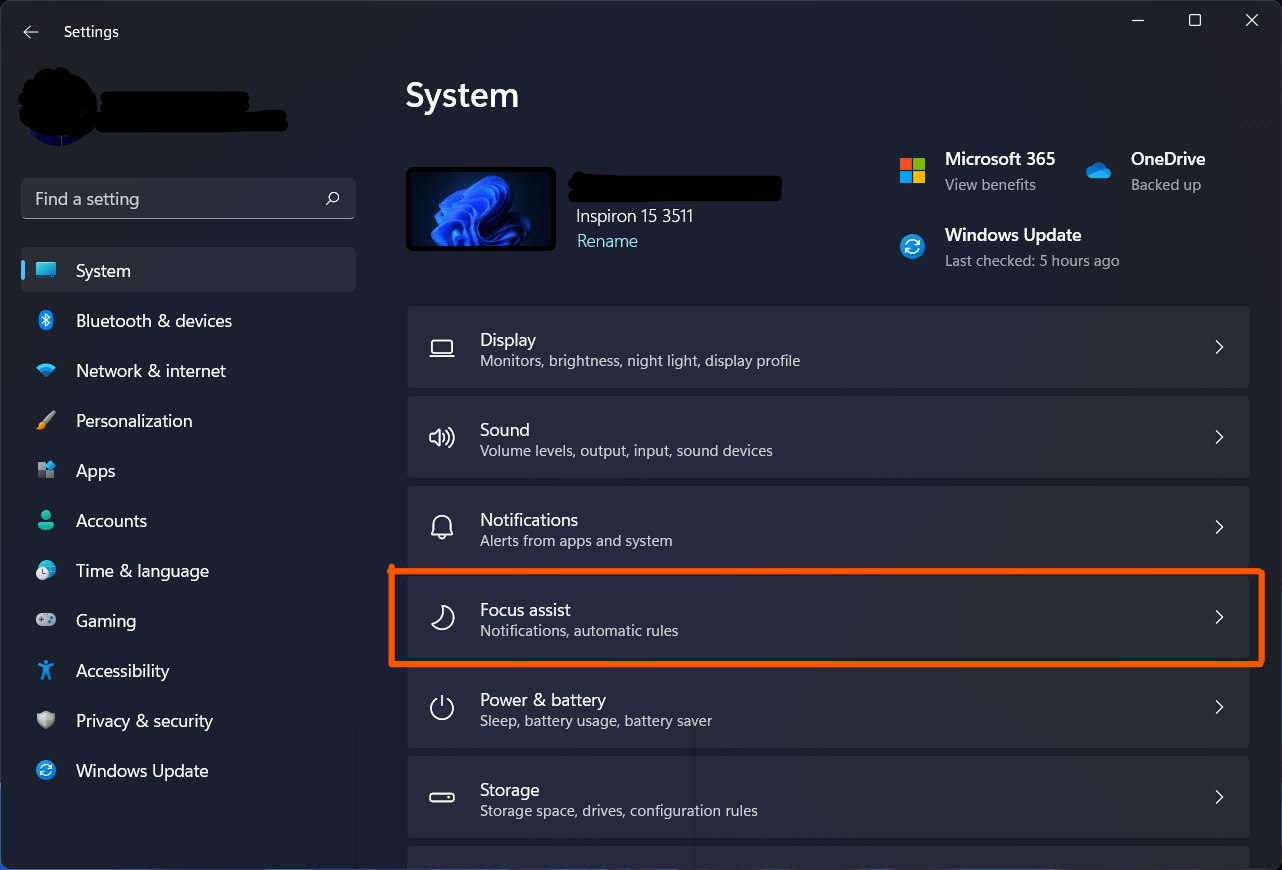Expand the Sound settings row chevron
1282x870 pixels.
(1219, 437)
